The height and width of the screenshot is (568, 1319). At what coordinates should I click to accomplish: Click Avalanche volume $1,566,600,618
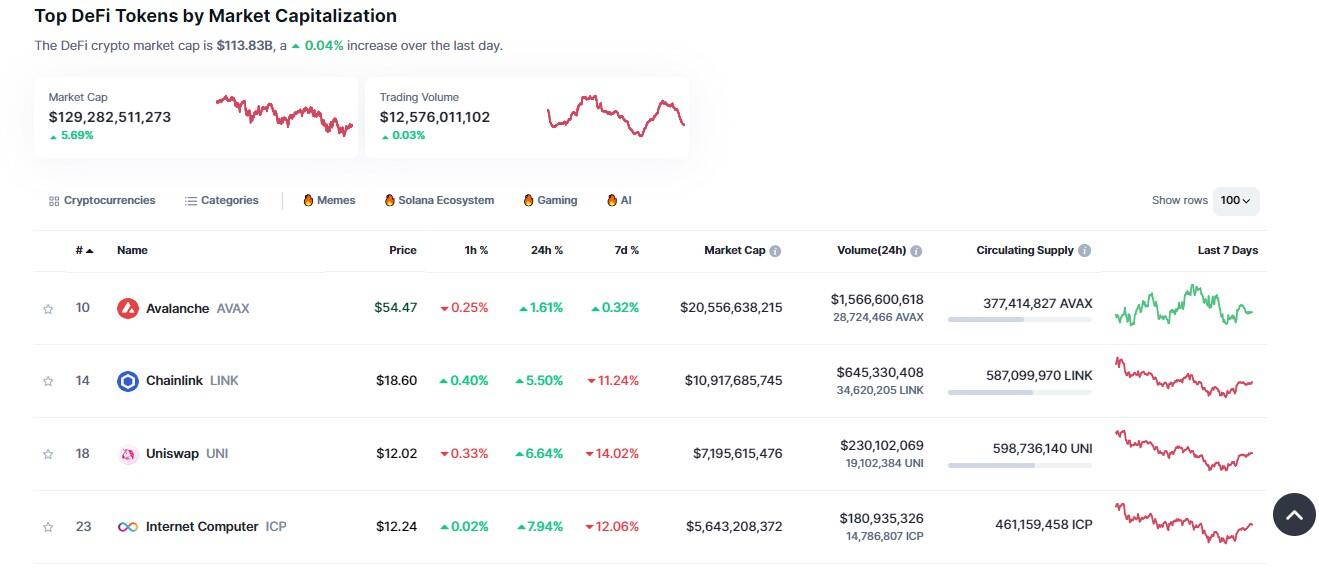877,299
